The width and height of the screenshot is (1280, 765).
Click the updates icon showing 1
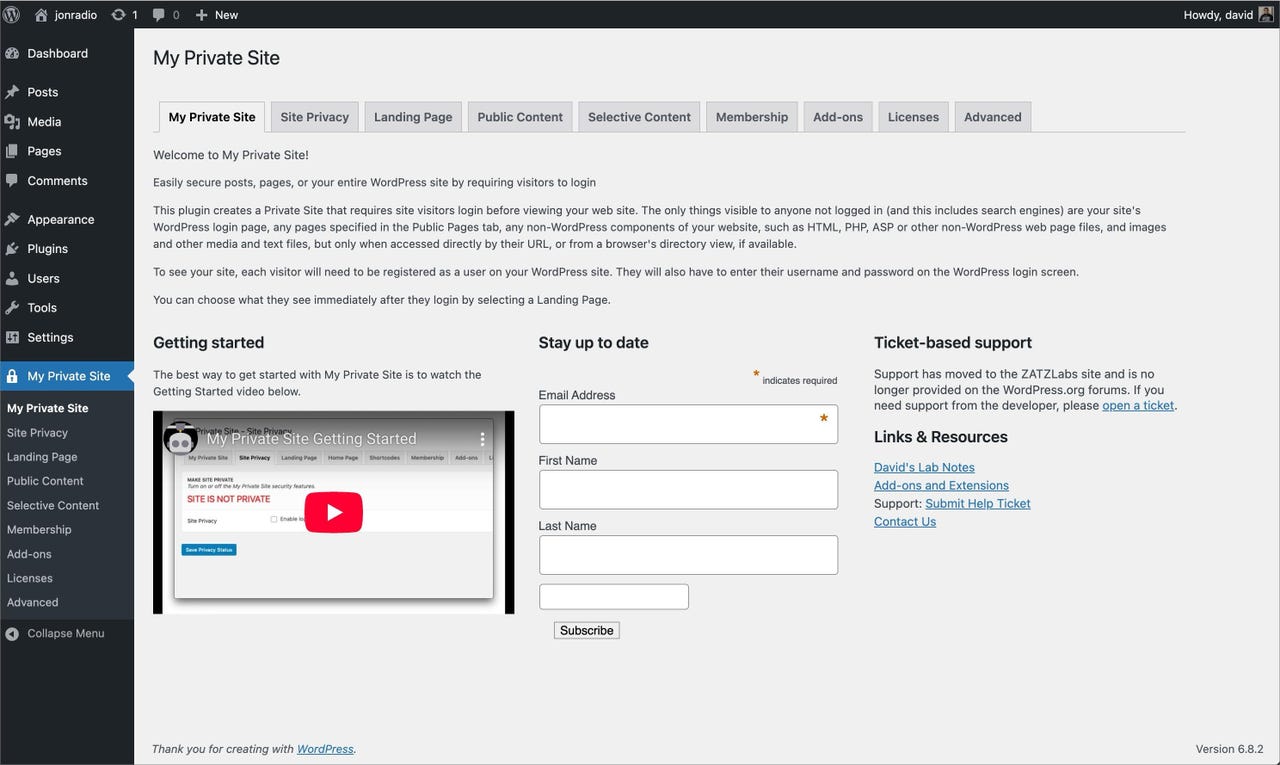point(119,15)
